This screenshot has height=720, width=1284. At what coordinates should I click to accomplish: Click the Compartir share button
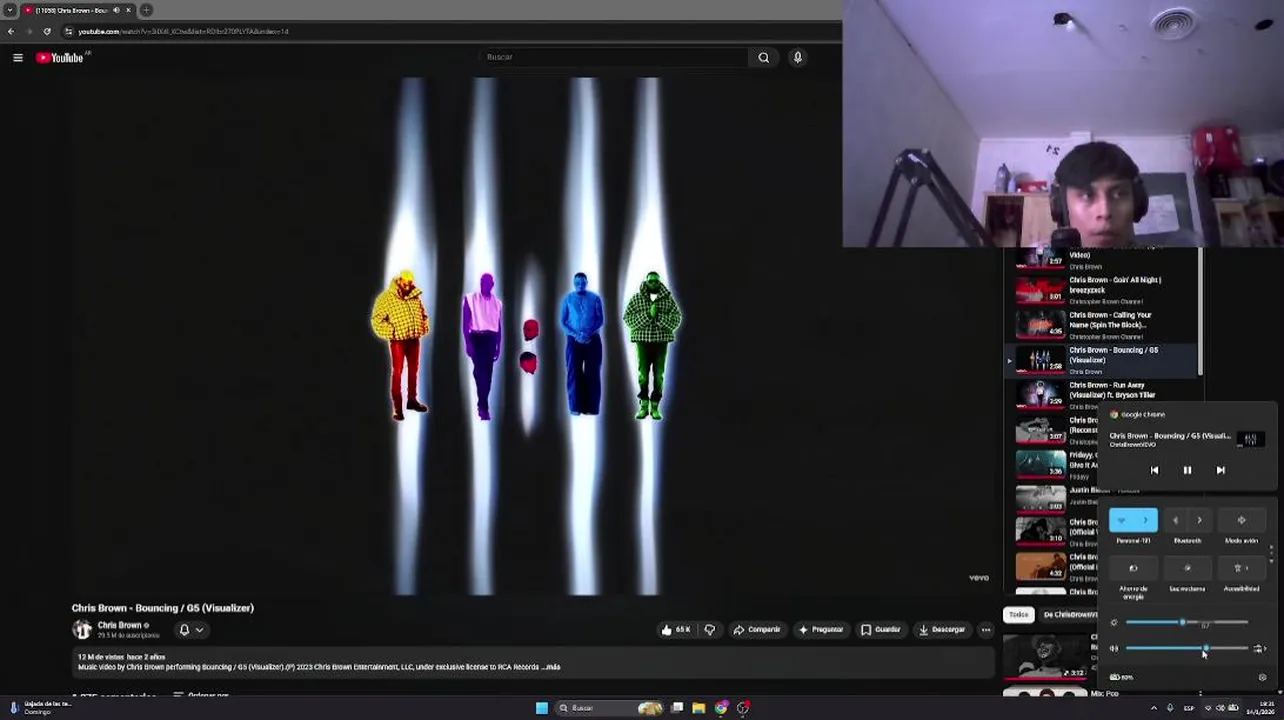(756, 630)
